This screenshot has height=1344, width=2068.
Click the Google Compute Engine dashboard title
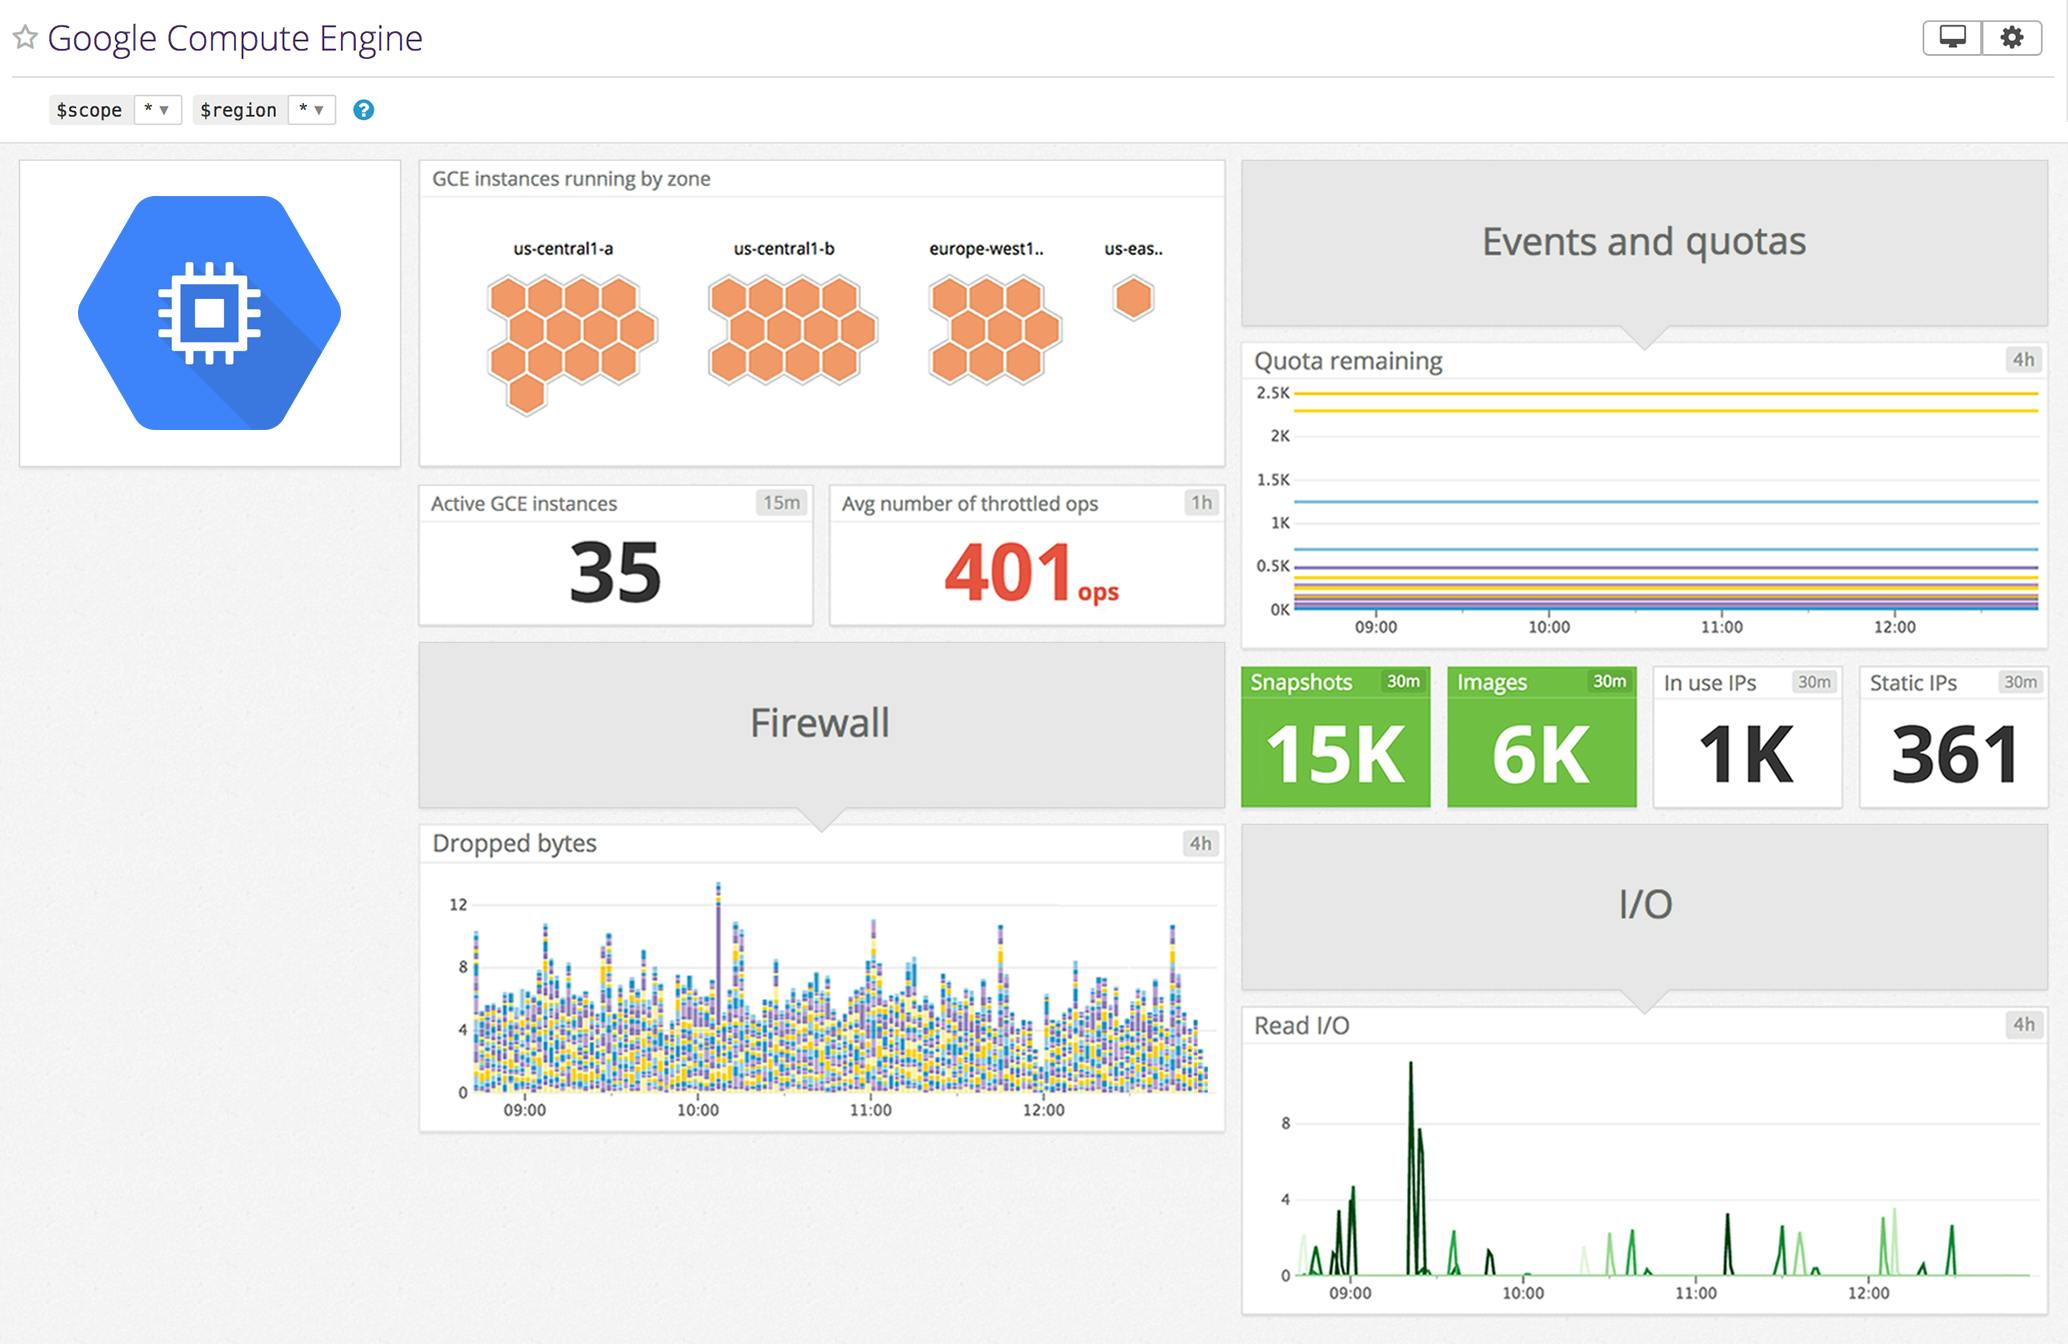235,38
